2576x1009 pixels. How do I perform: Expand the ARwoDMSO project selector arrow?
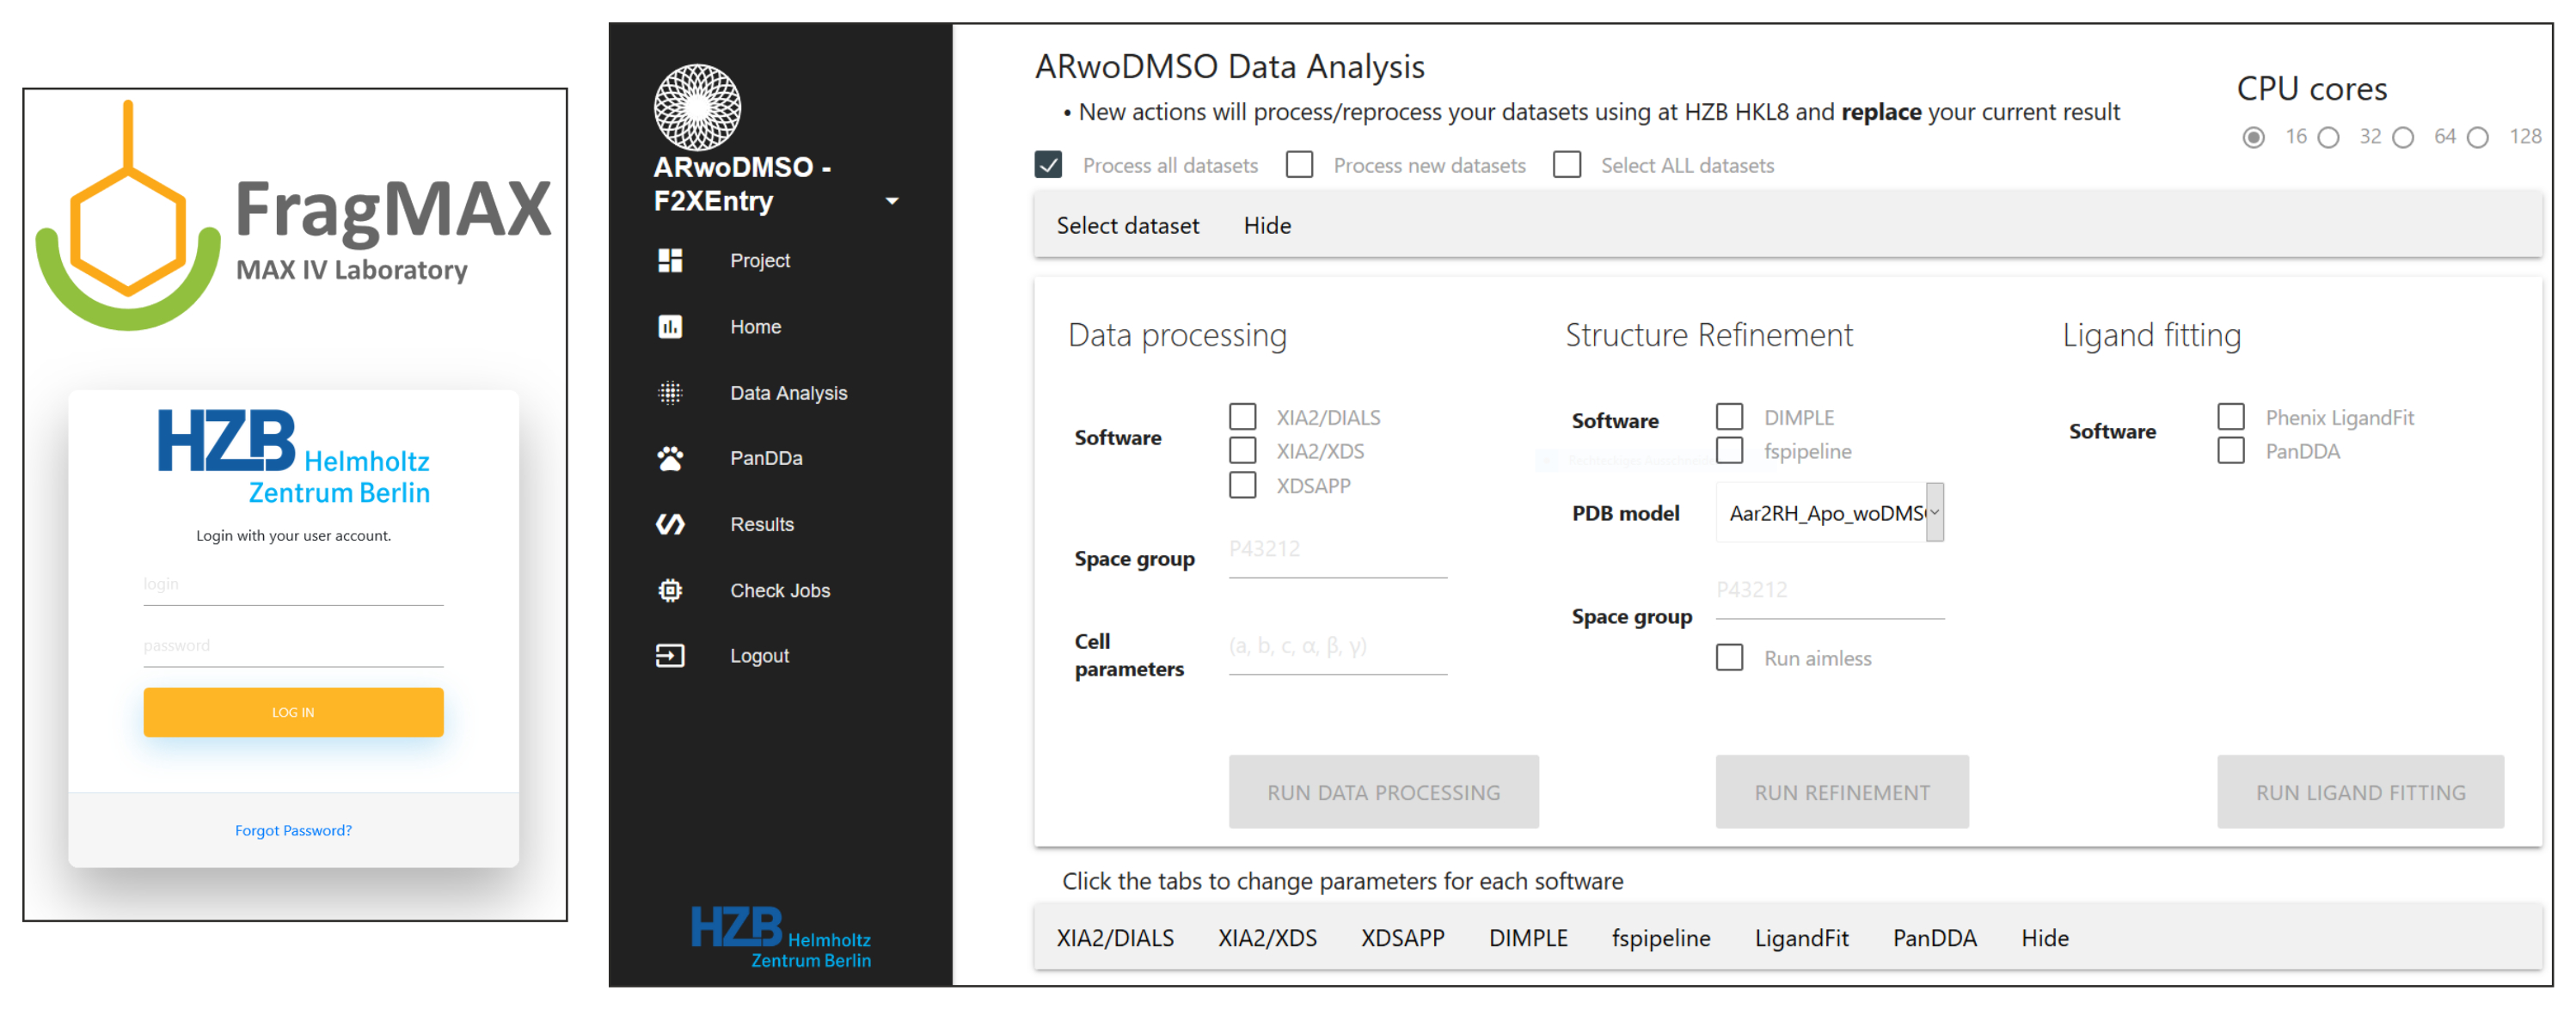[892, 201]
